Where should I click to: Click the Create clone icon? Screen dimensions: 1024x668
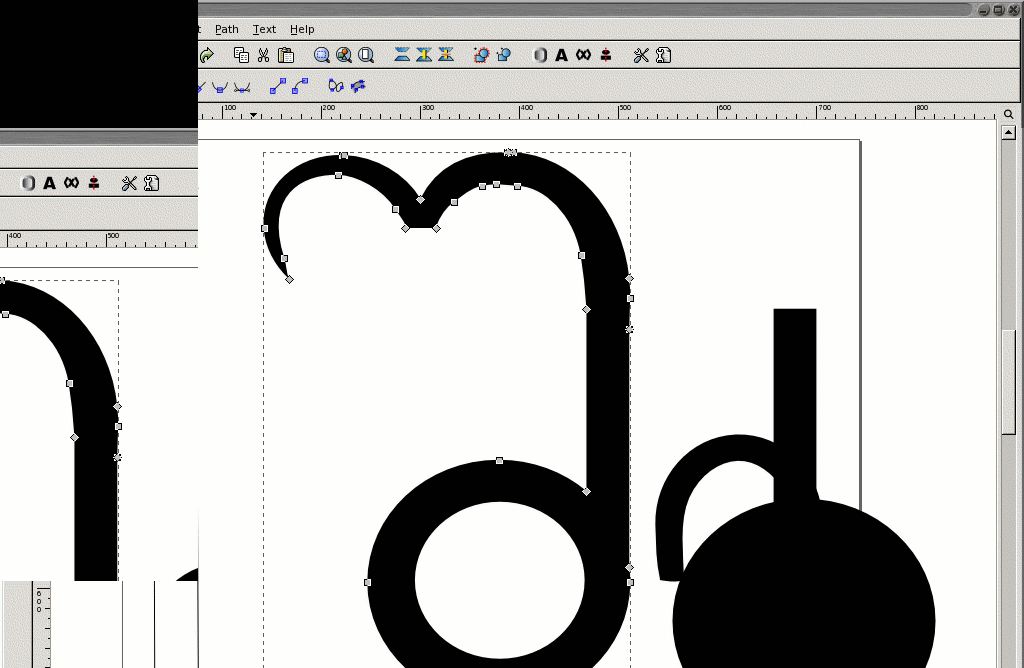click(x=424, y=55)
